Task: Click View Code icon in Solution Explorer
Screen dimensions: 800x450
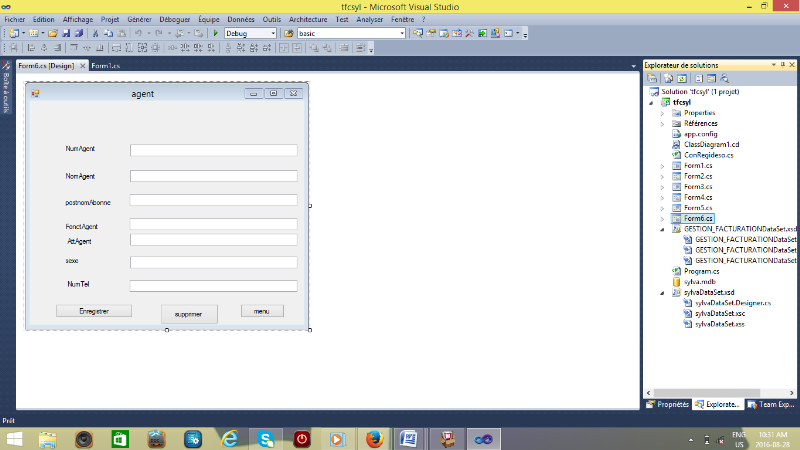Action: (x=699, y=79)
